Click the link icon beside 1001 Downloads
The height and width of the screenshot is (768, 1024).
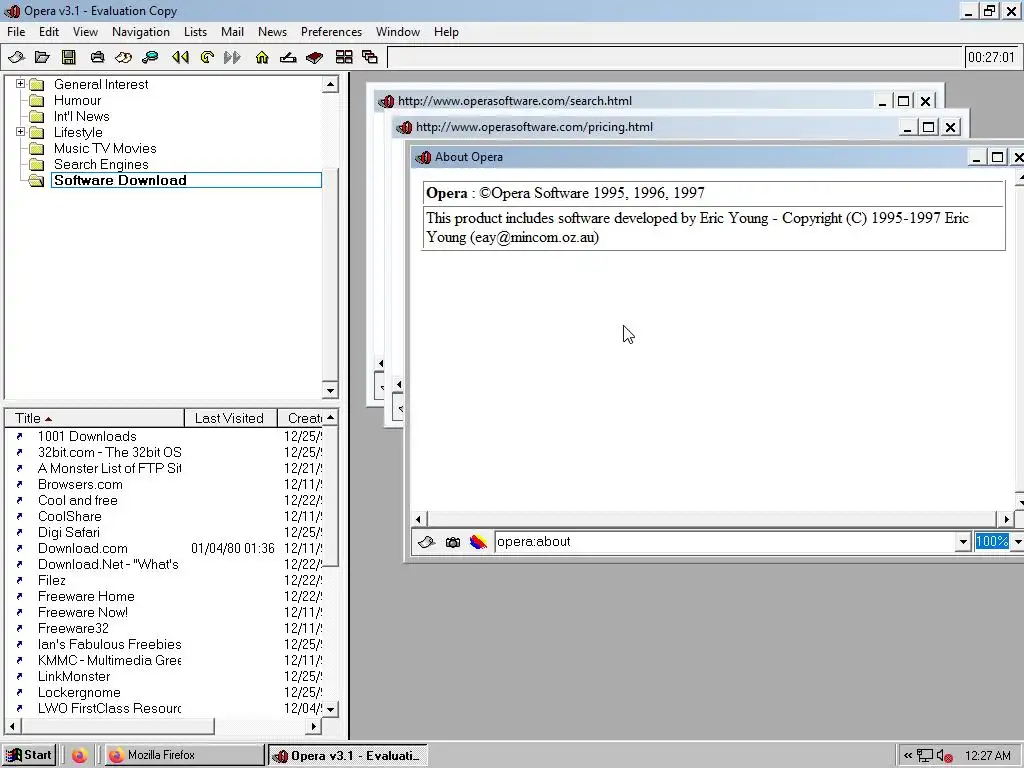(x=20, y=436)
